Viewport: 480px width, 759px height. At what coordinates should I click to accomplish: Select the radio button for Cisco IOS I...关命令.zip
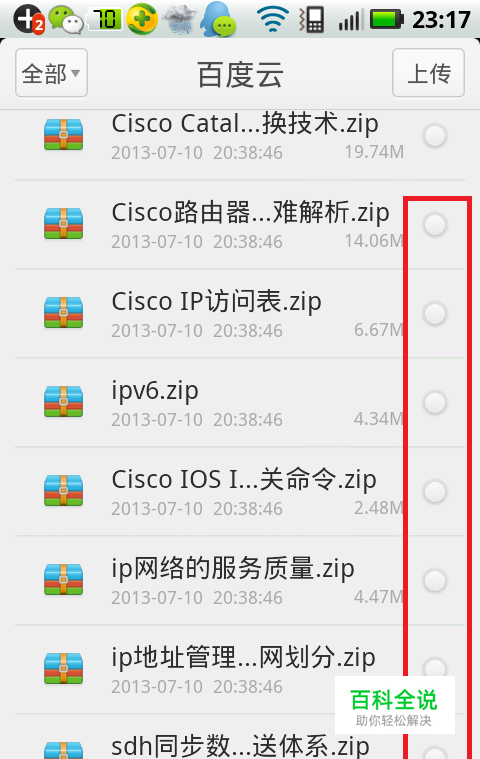(x=435, y=492)
